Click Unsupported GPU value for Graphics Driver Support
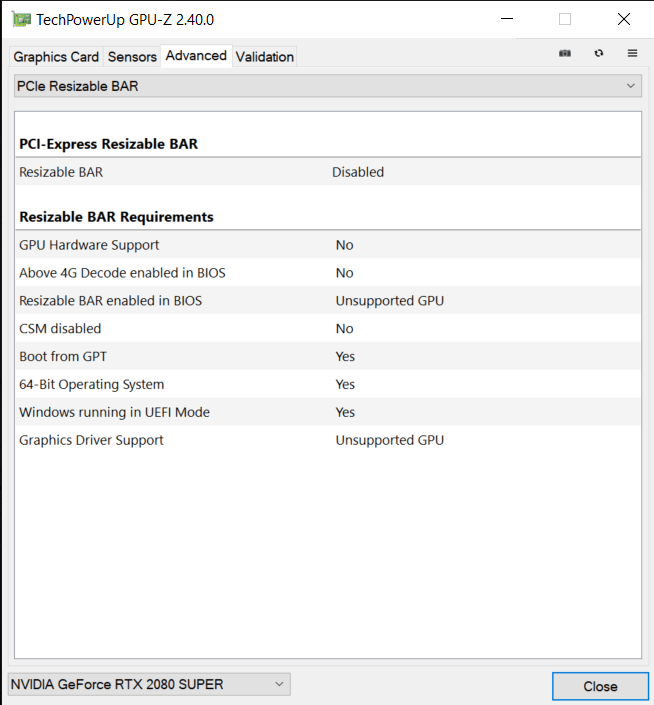This screenshot has width=654, height=705. tap(390, 440)
